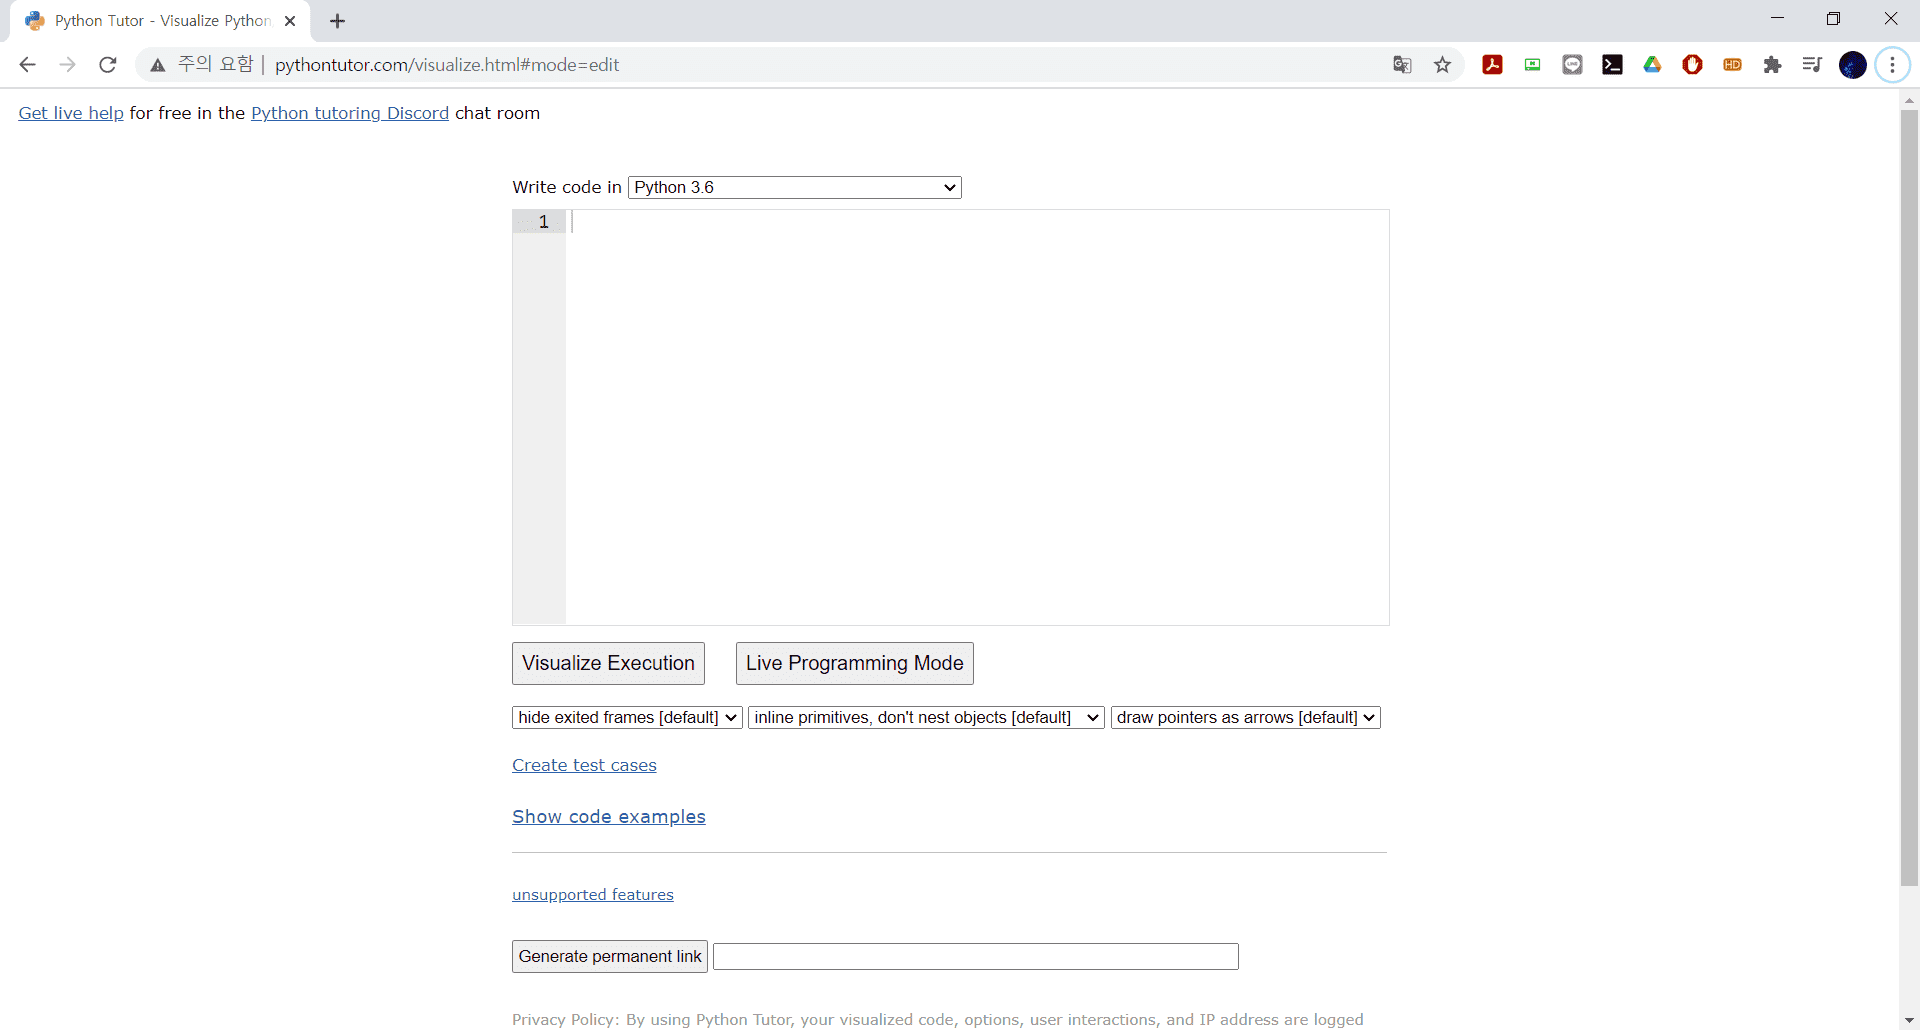Close the Python Tutor tab
The width and height of the screenshot is (1920, 1030).
point(290,21)
